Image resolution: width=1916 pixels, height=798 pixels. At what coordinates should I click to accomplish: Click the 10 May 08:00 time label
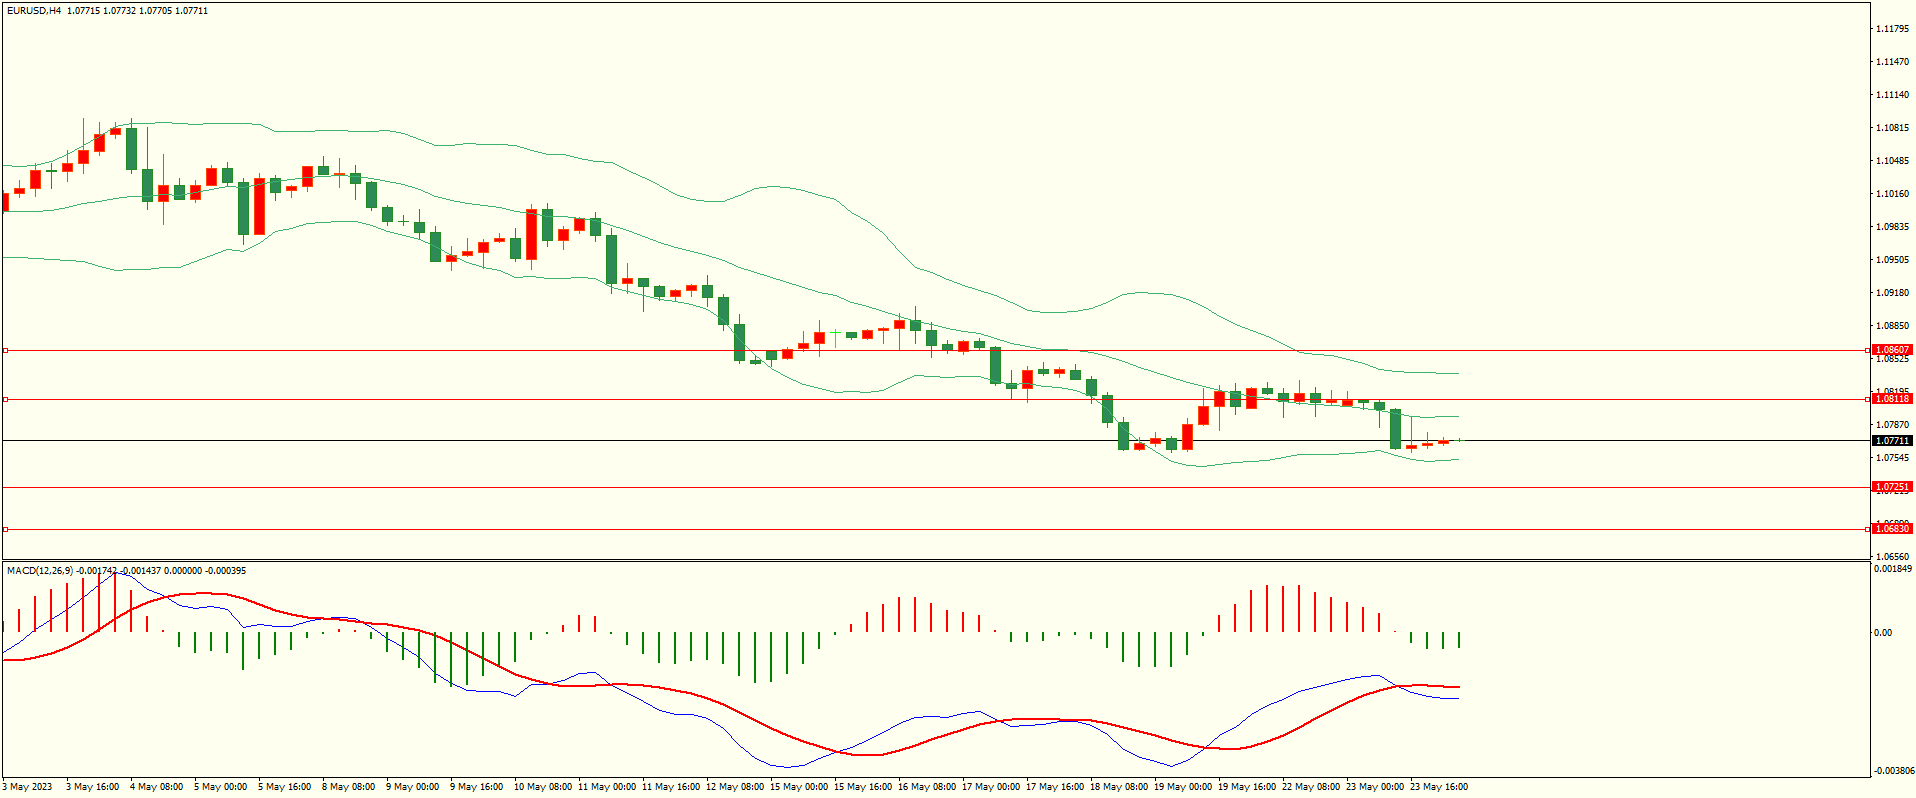tap(543, 786)
